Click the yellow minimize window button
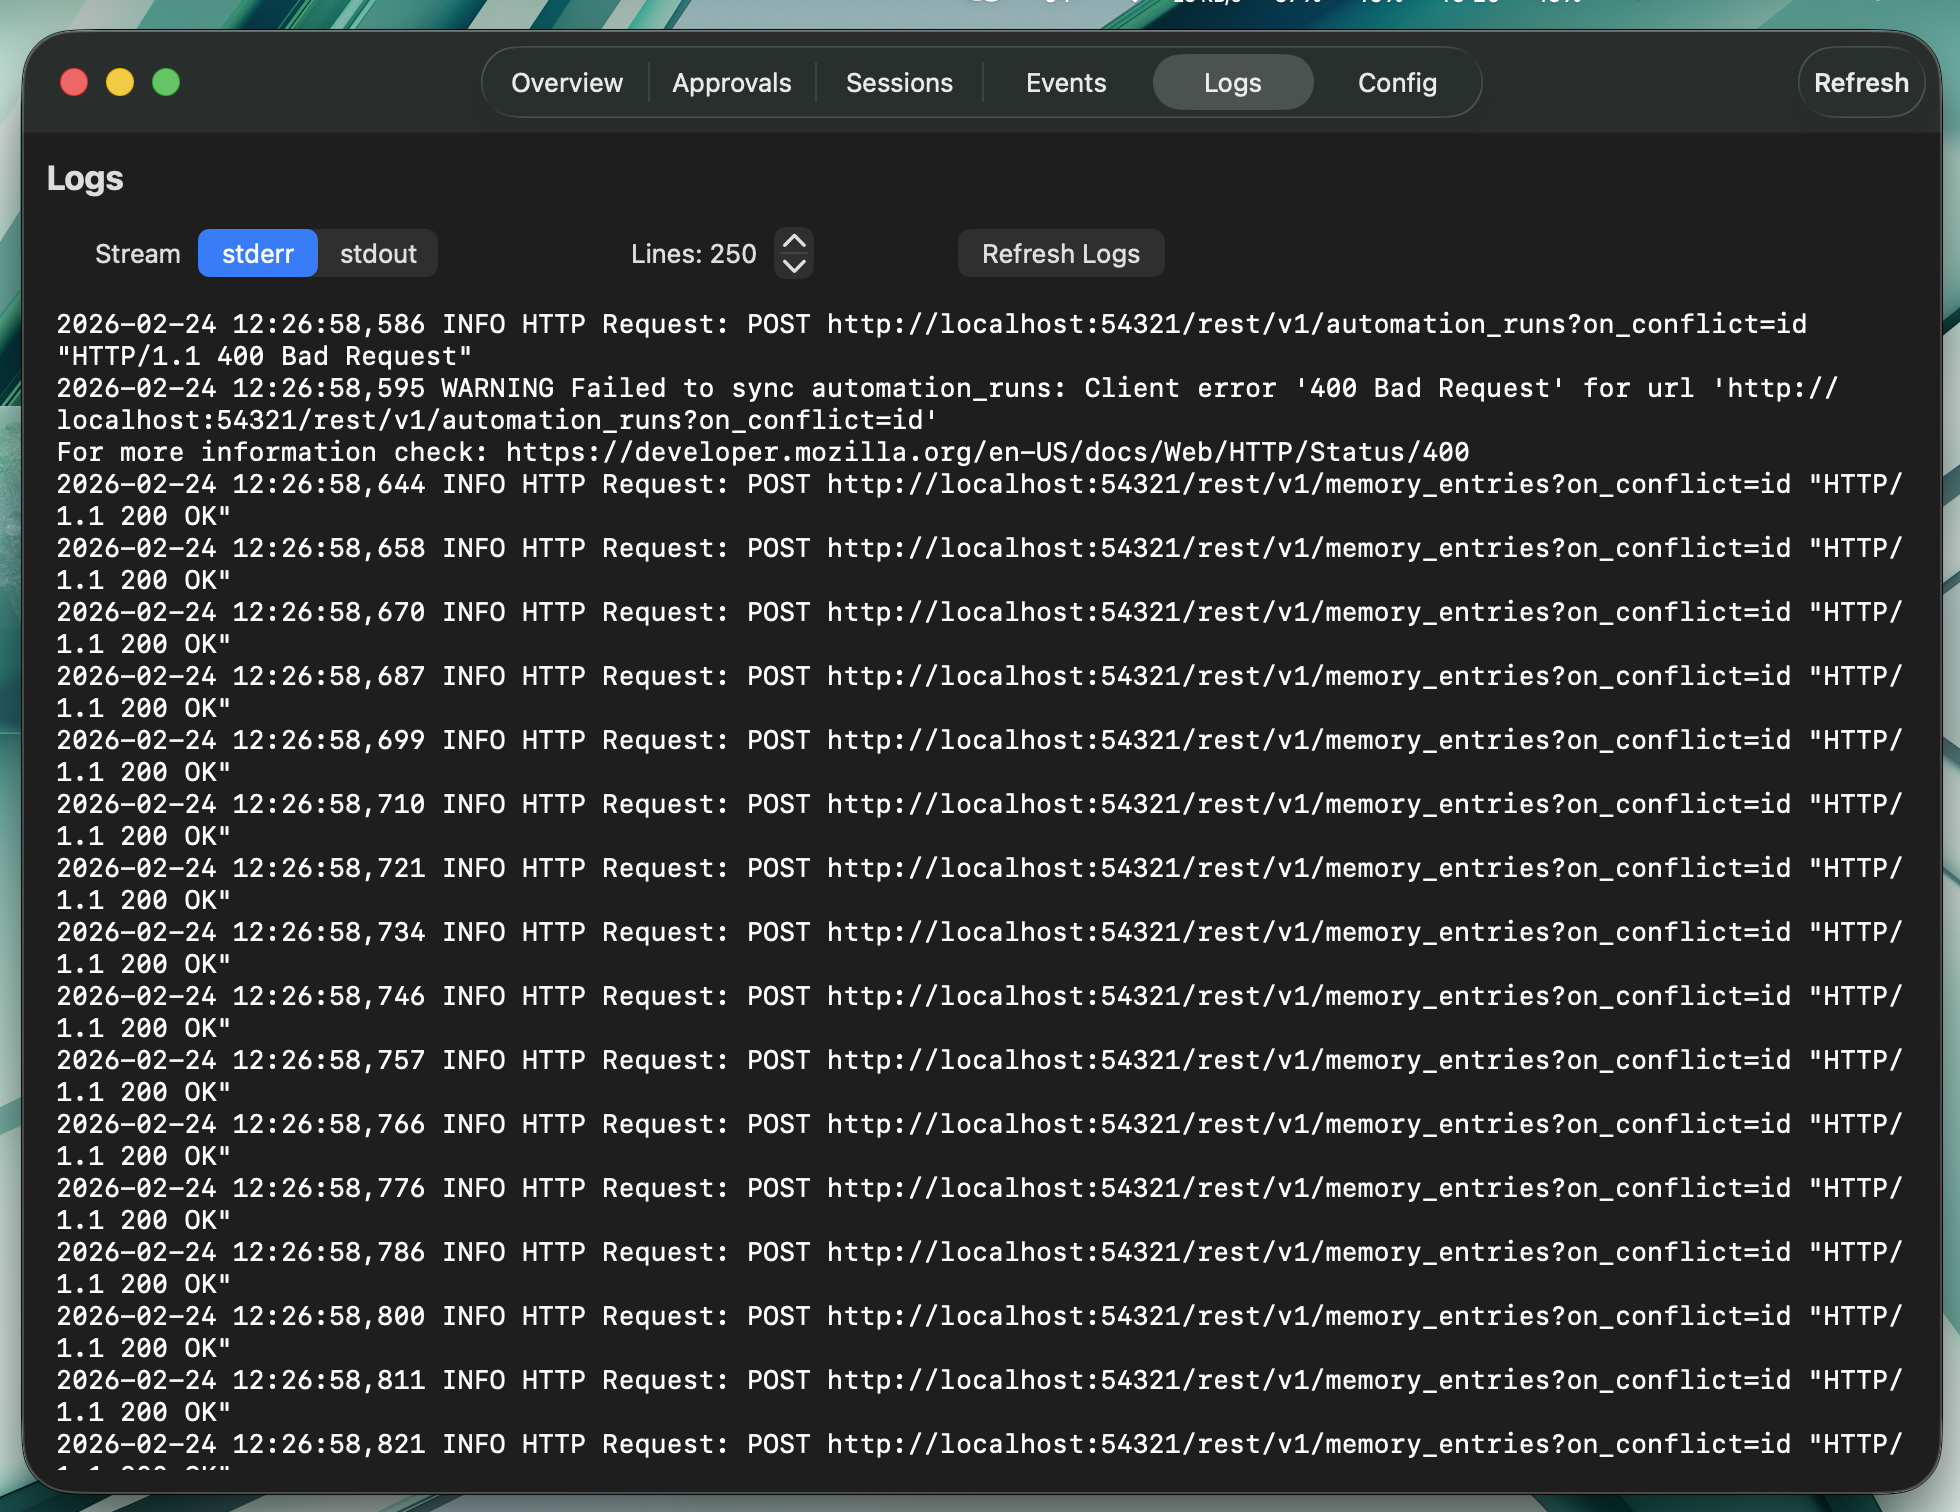 point(121,82)
